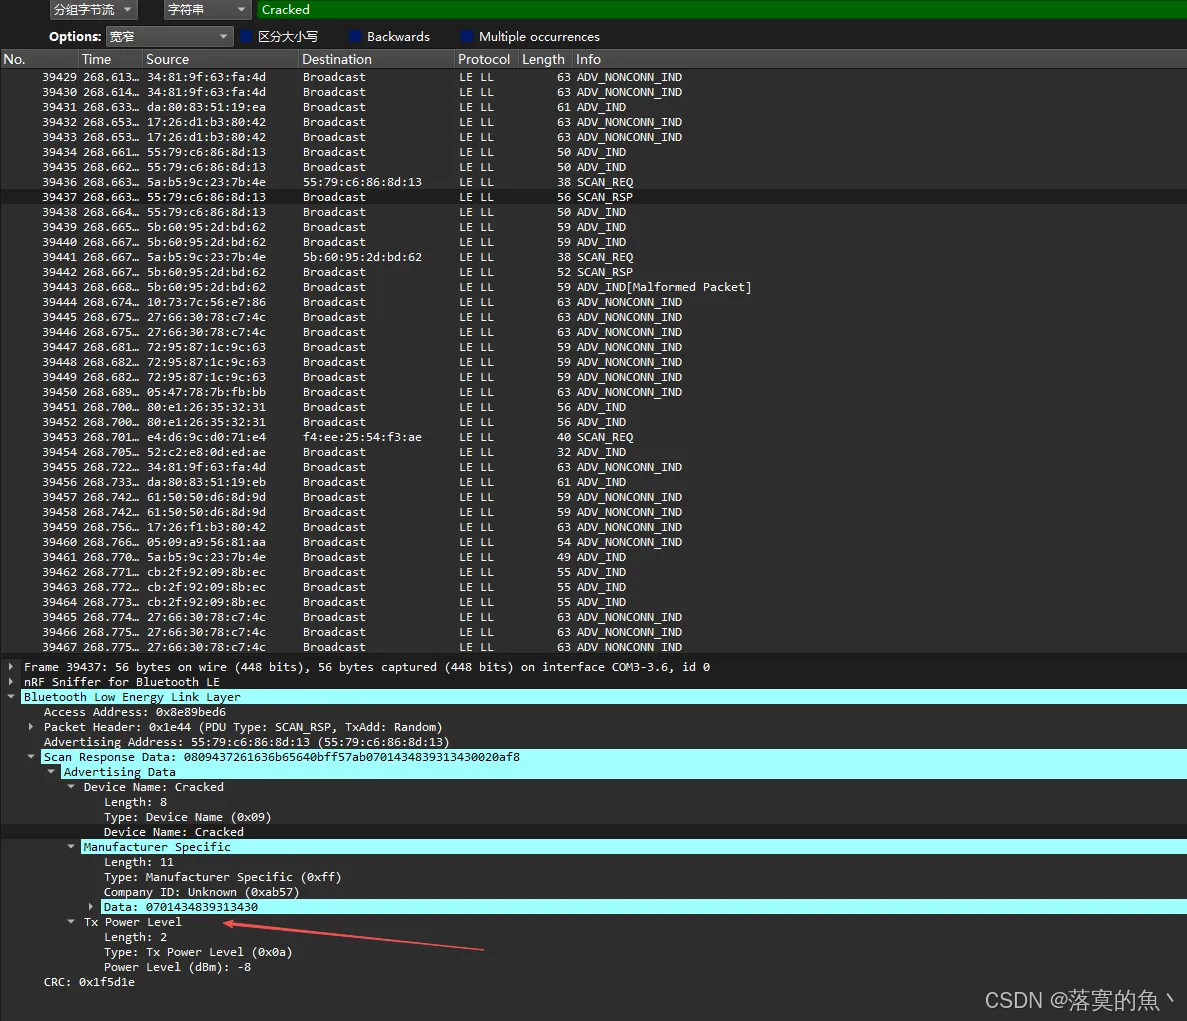Select Length: 8 under Device Name
This screenshot has height=1021, width=1187.
point(136,802)
